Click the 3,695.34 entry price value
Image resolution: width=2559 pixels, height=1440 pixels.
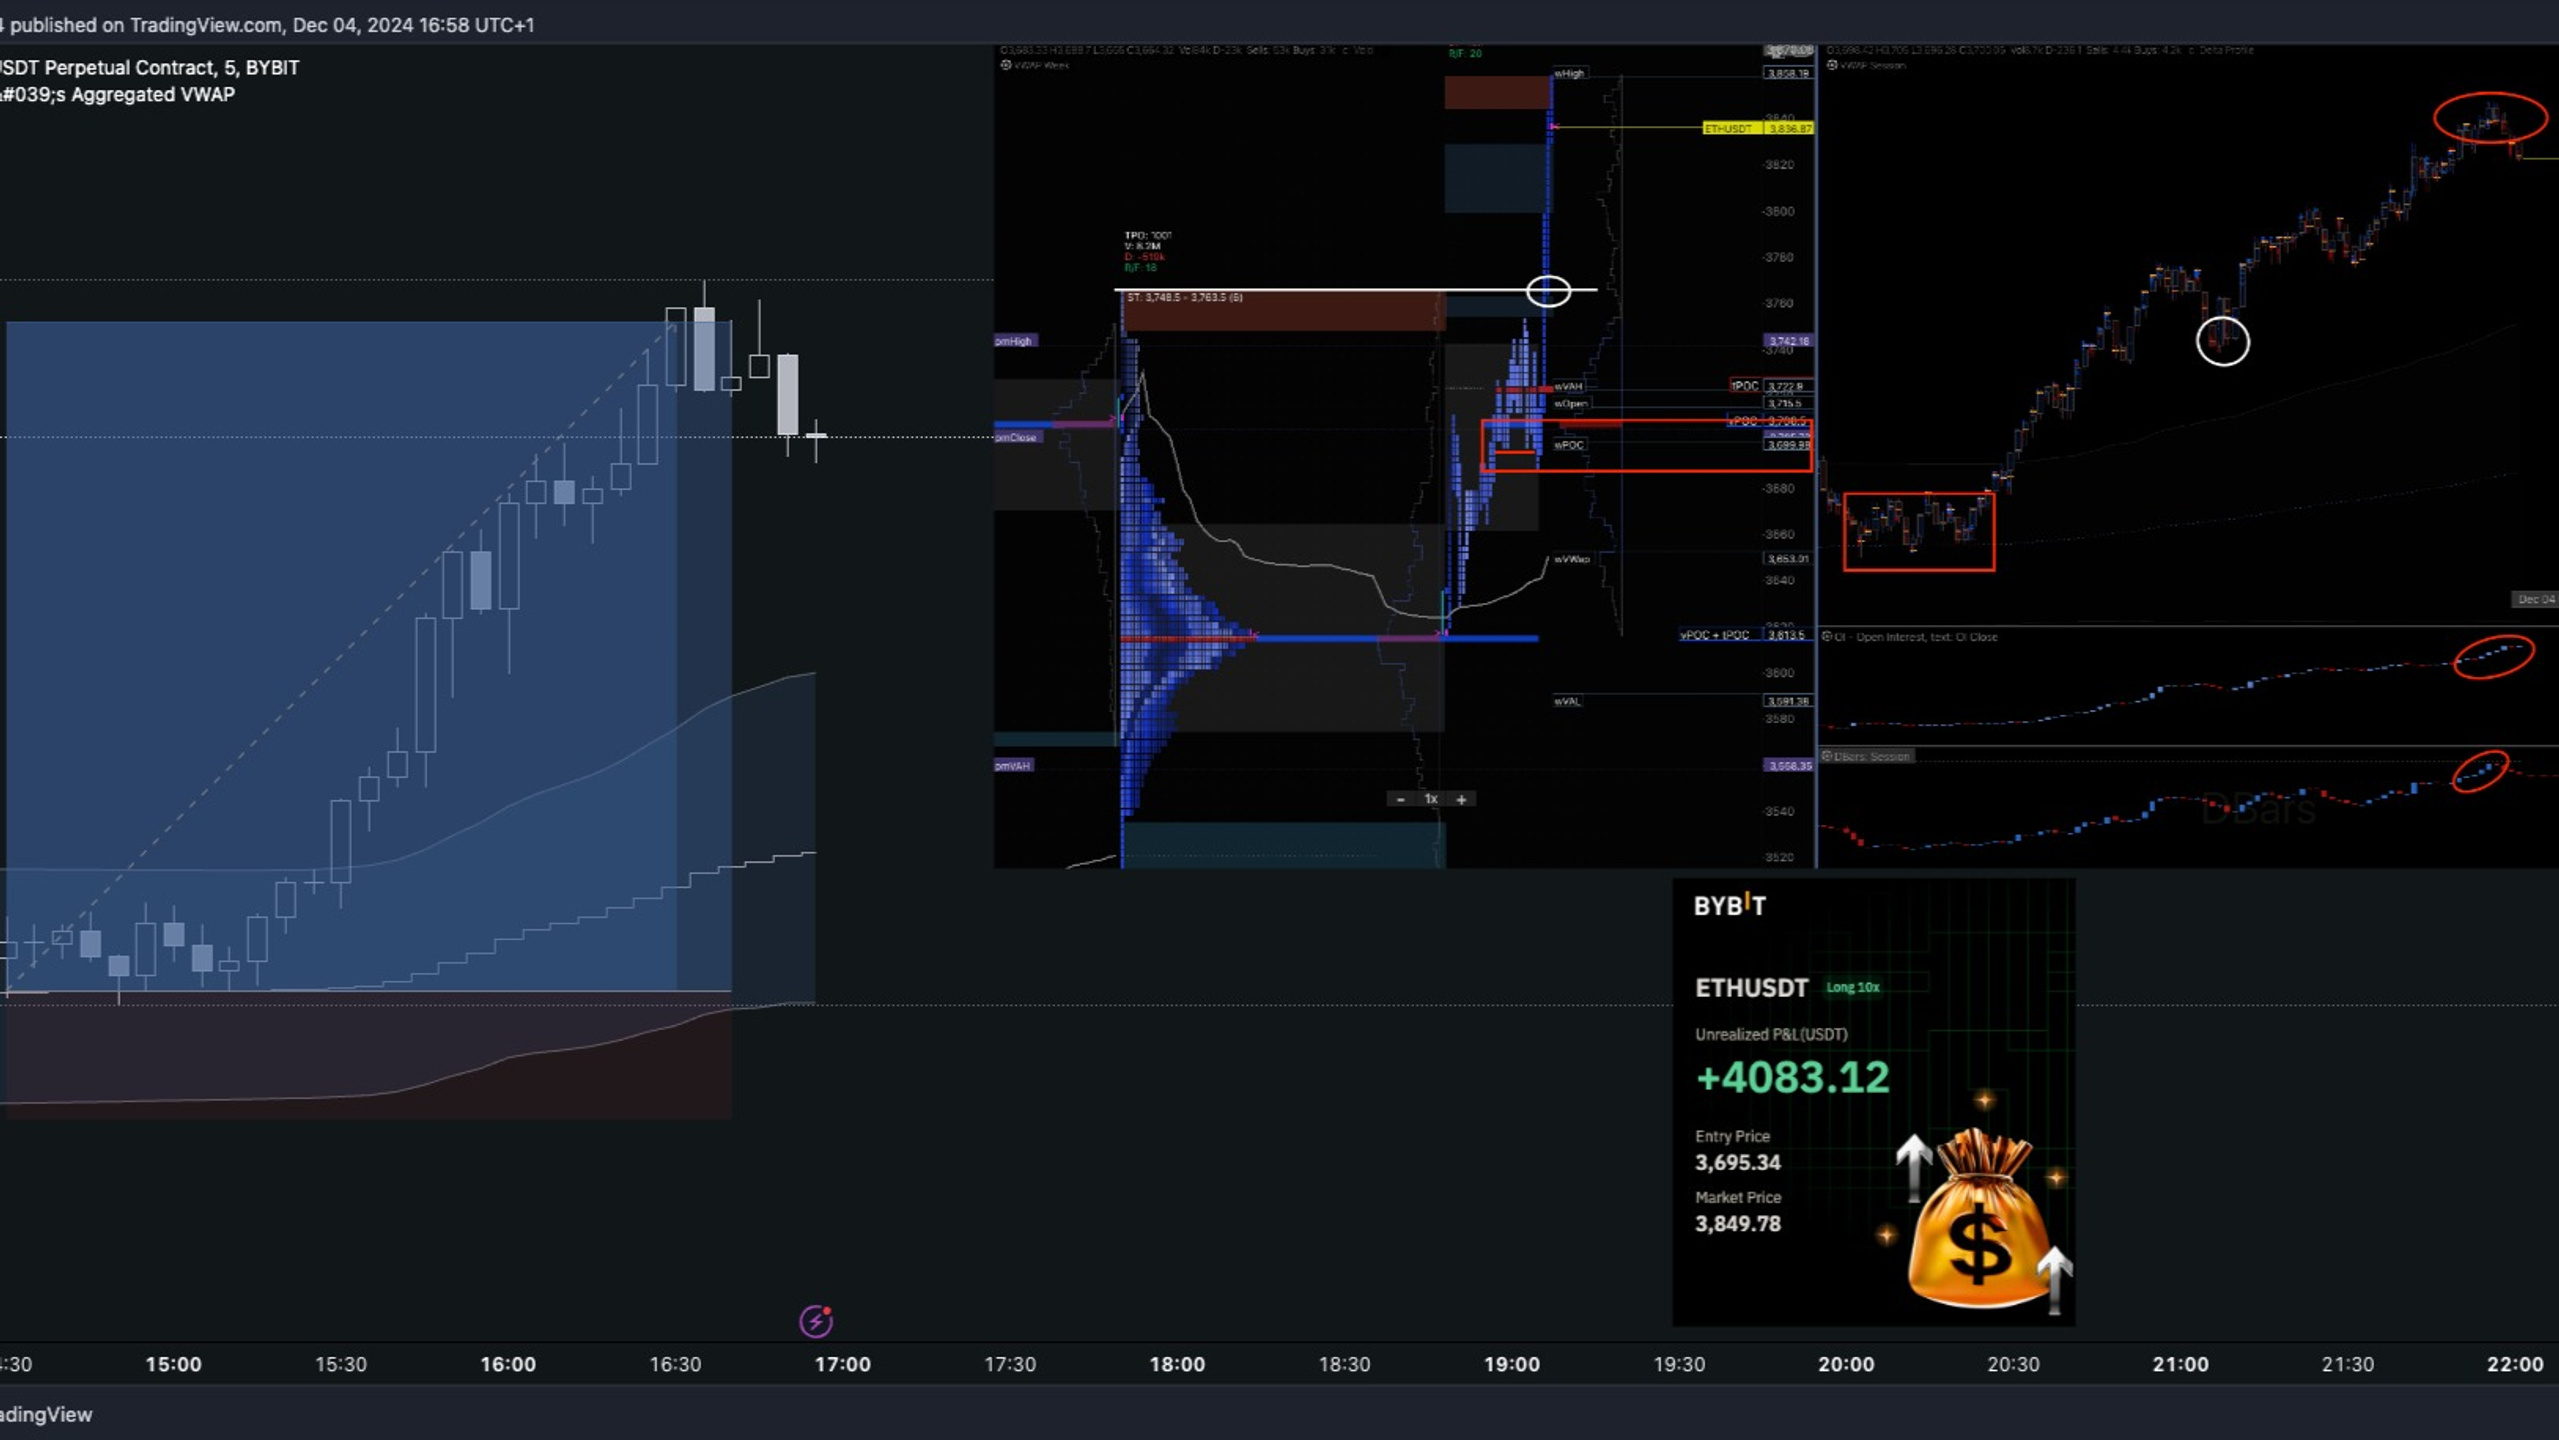click(1738, 1162)
